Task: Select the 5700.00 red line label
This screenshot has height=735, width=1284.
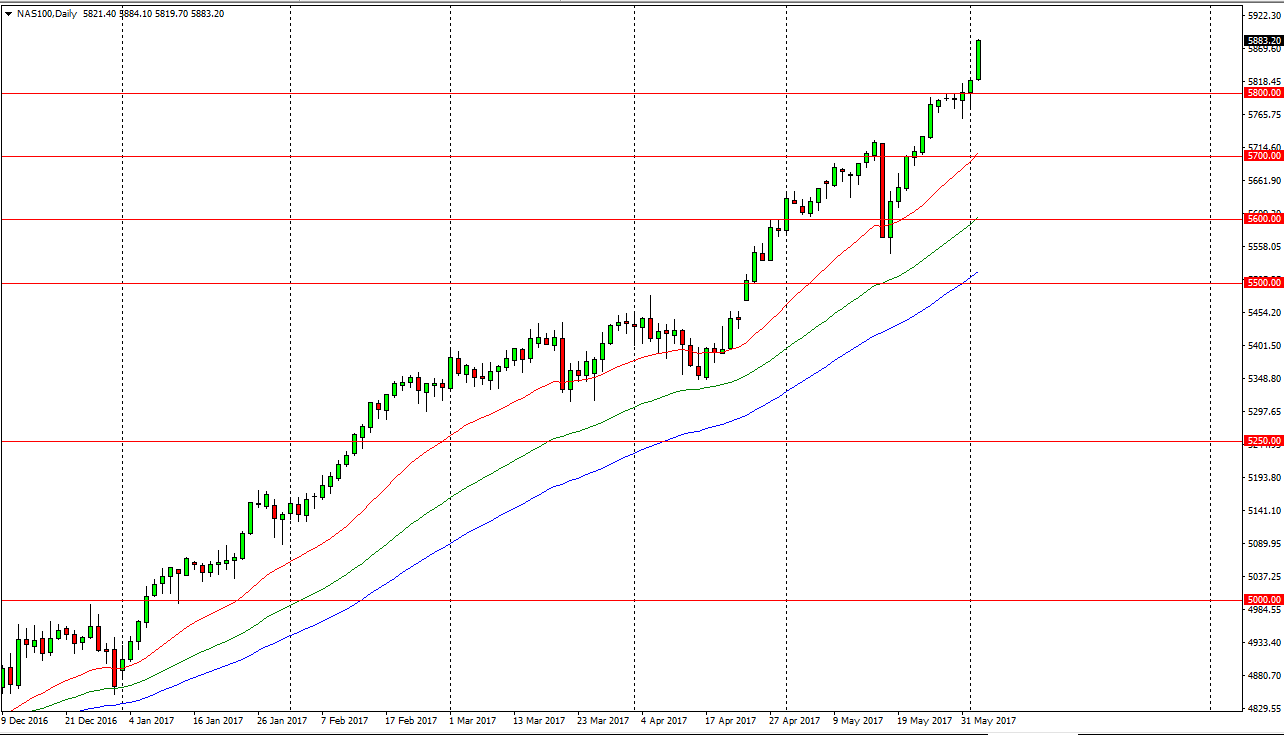Action: coord(1264,156)
